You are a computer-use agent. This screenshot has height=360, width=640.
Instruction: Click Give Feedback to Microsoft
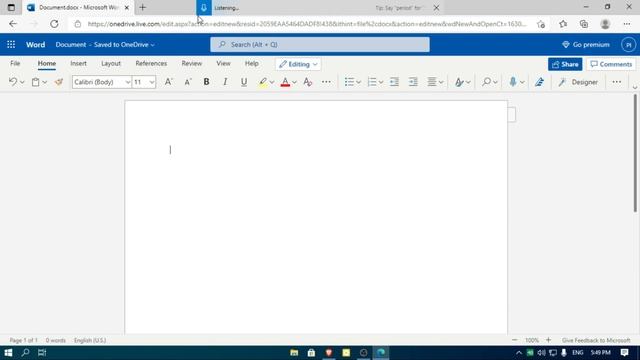[x=596, y=340]
